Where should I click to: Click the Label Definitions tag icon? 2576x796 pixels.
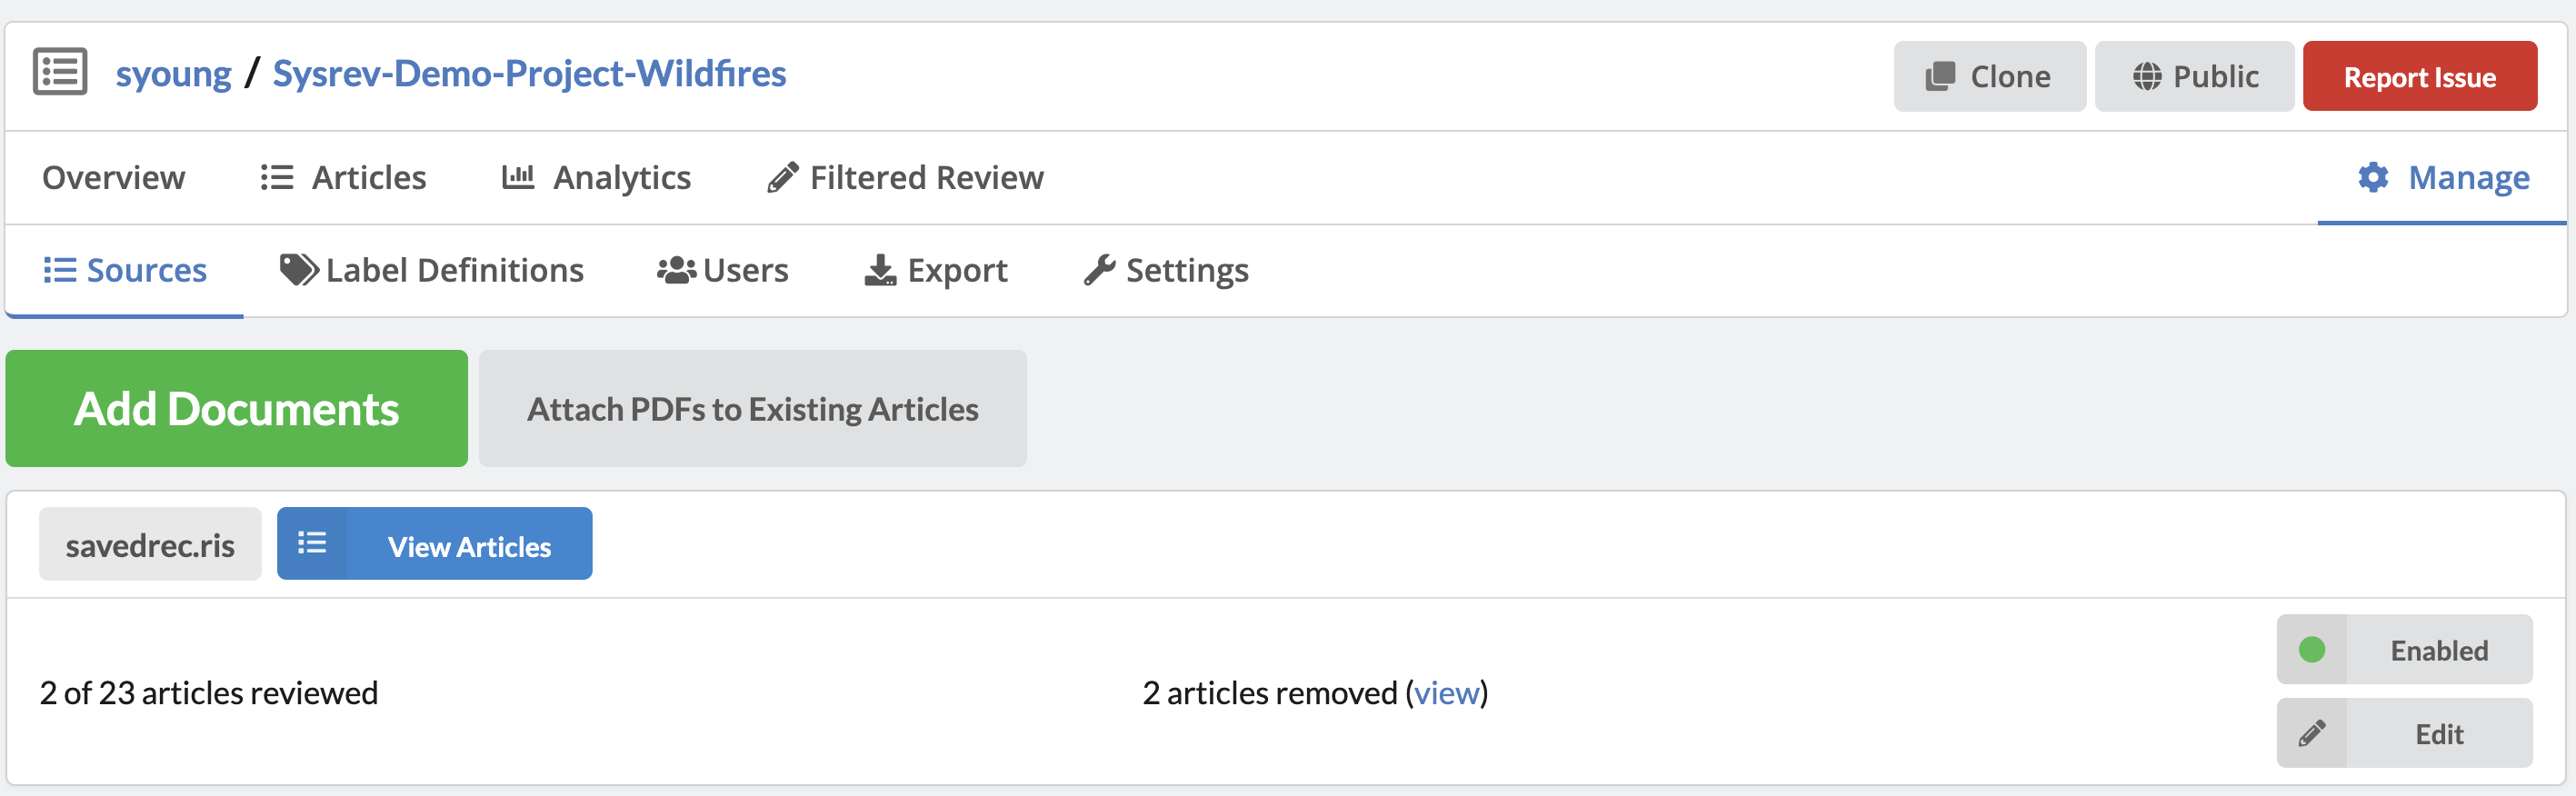tap(298, 270)
